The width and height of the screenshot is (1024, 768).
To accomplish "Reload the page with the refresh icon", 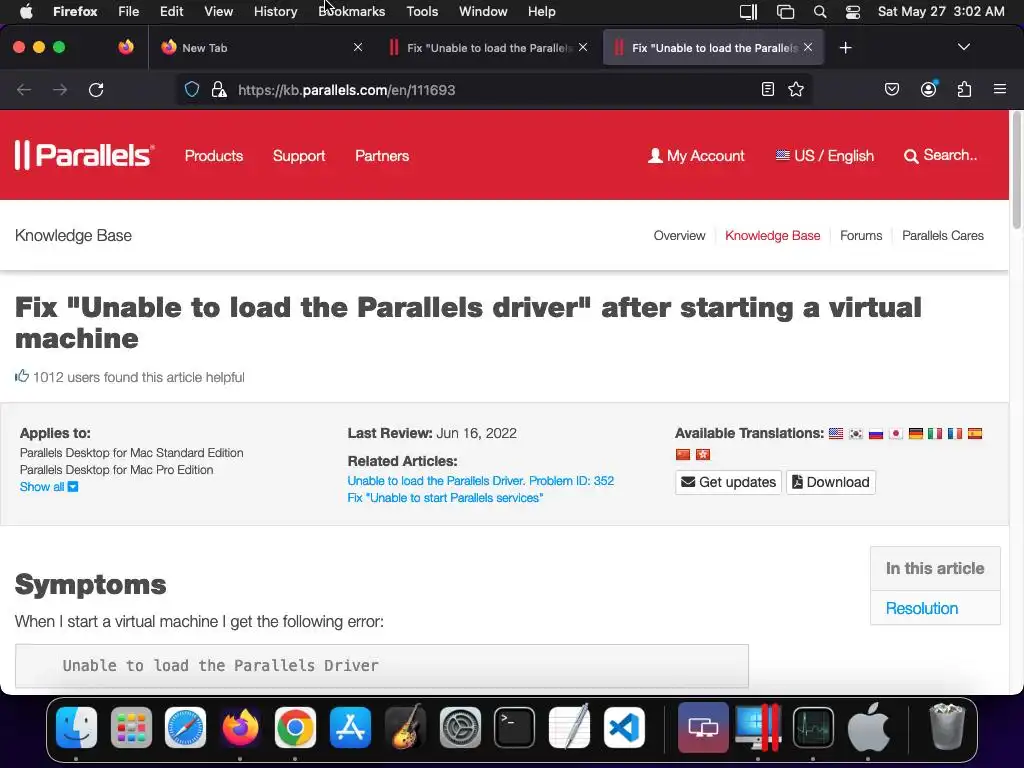I will [96, 89].
